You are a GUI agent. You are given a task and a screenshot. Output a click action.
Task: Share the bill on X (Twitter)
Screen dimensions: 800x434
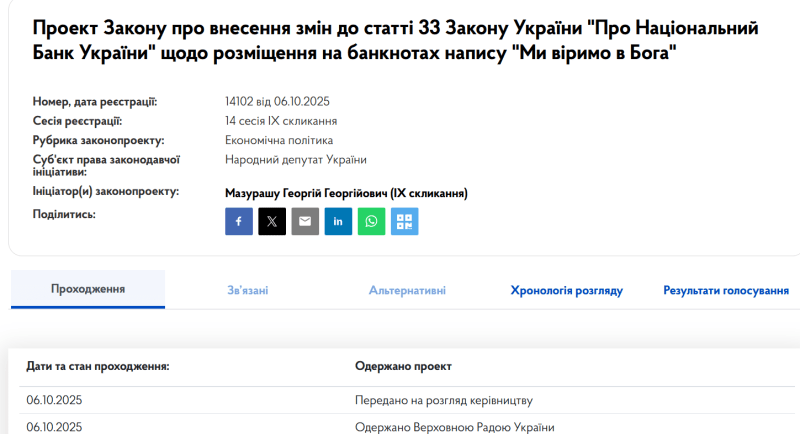pos(272,221)
